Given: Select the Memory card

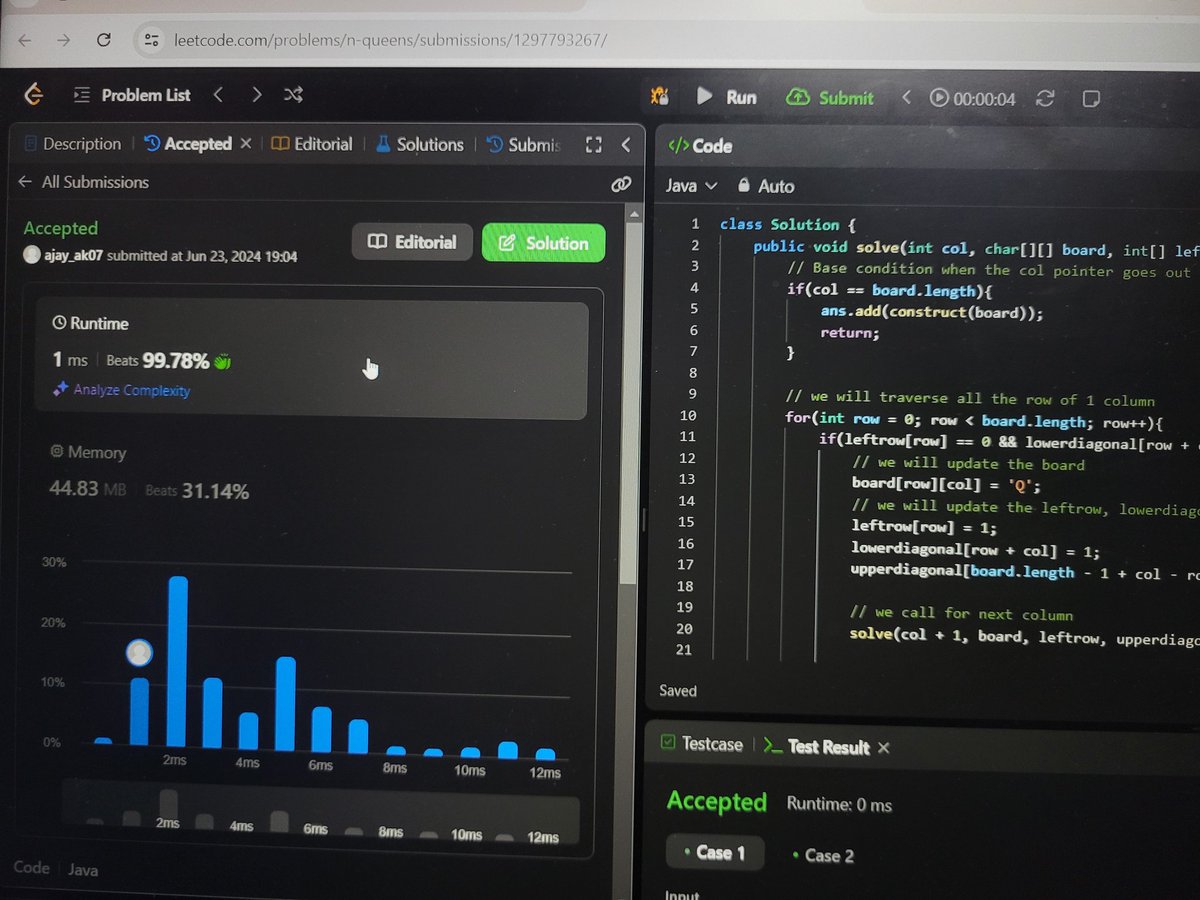Looking at the screenshot, I should point(311,472).
